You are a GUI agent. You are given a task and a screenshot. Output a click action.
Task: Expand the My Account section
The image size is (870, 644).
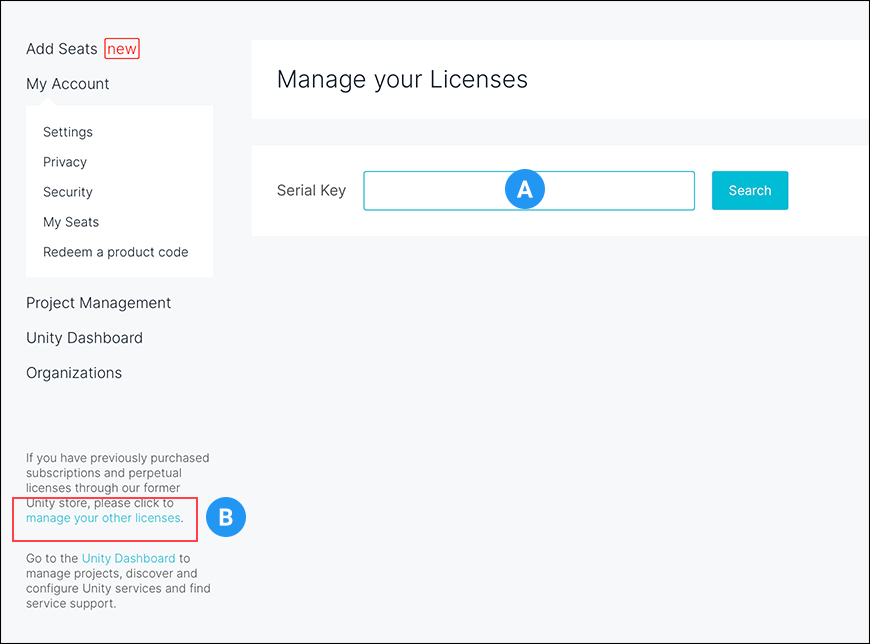click(67, 83)
